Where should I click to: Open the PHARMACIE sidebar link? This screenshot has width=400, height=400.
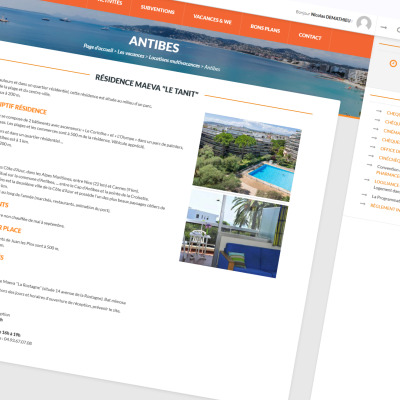pyautogui.click(x=388, y=174)
